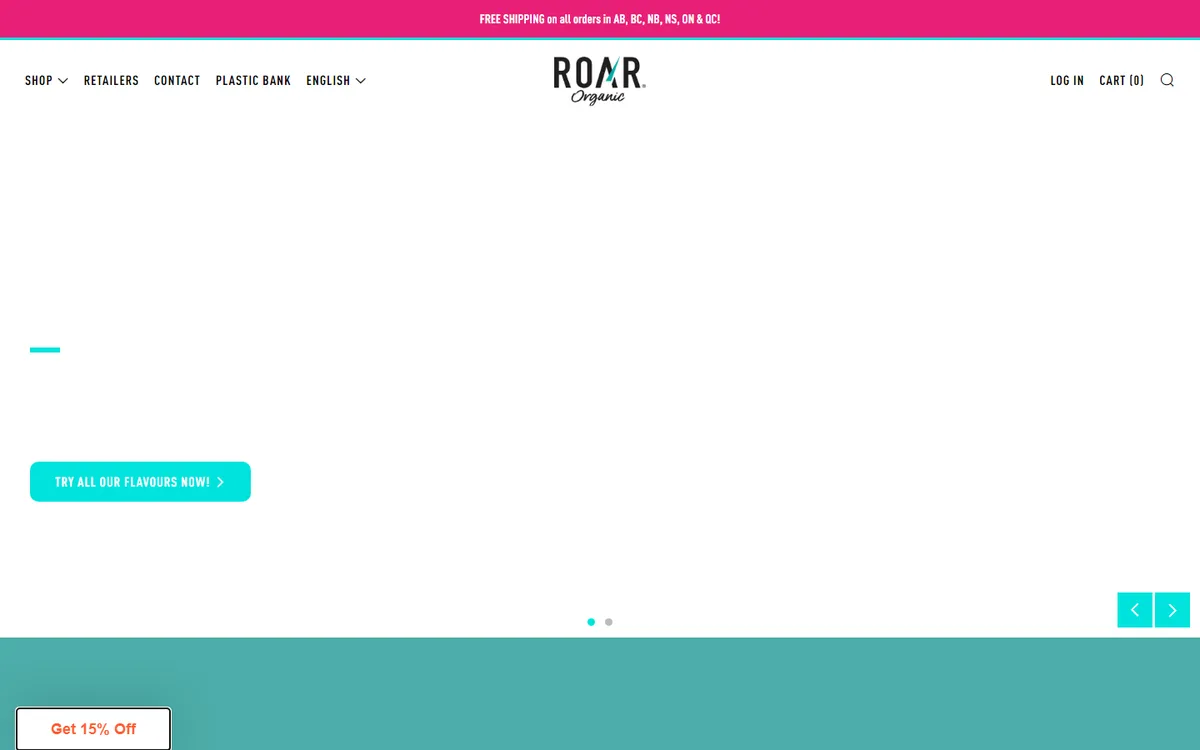
Task: Advance to the next slide arrow
Action: pos(1172,610)
